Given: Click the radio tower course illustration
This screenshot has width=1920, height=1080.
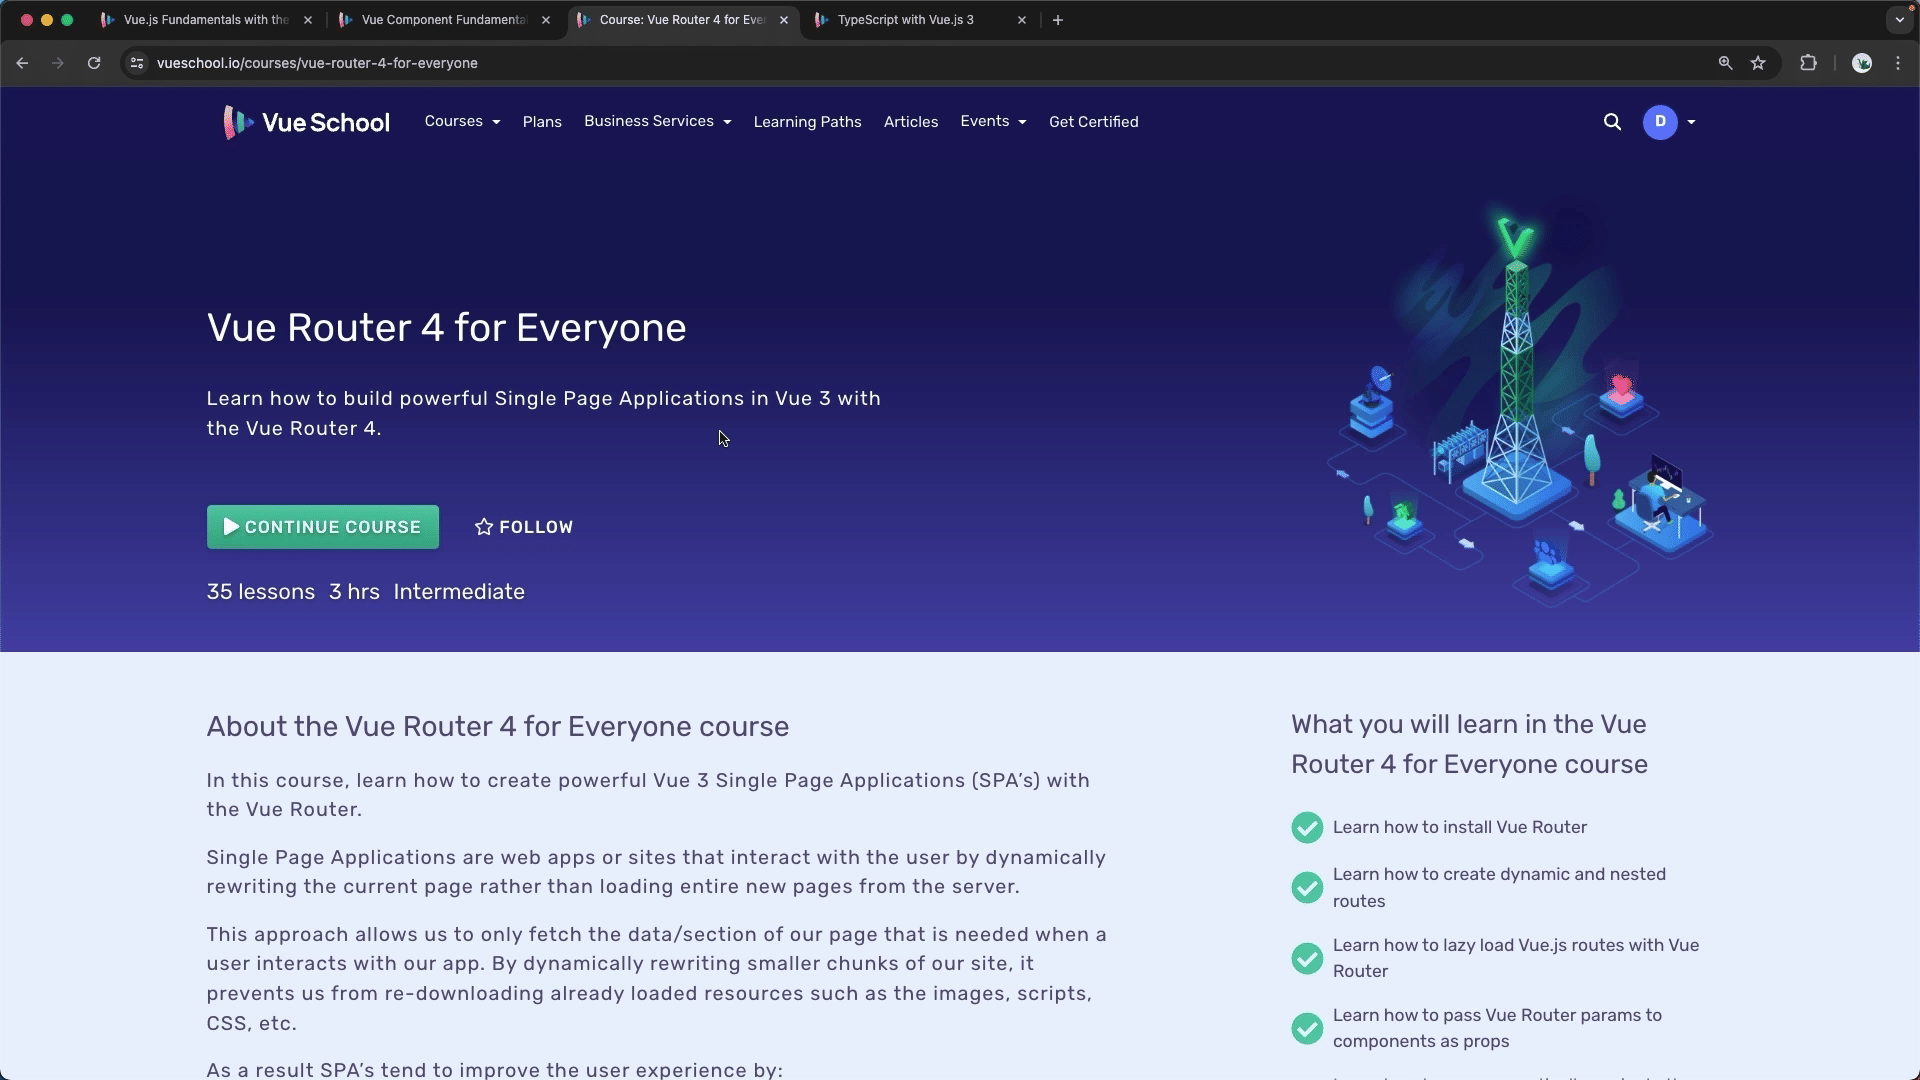Looking at the screenshot, I should (1520, 405).
